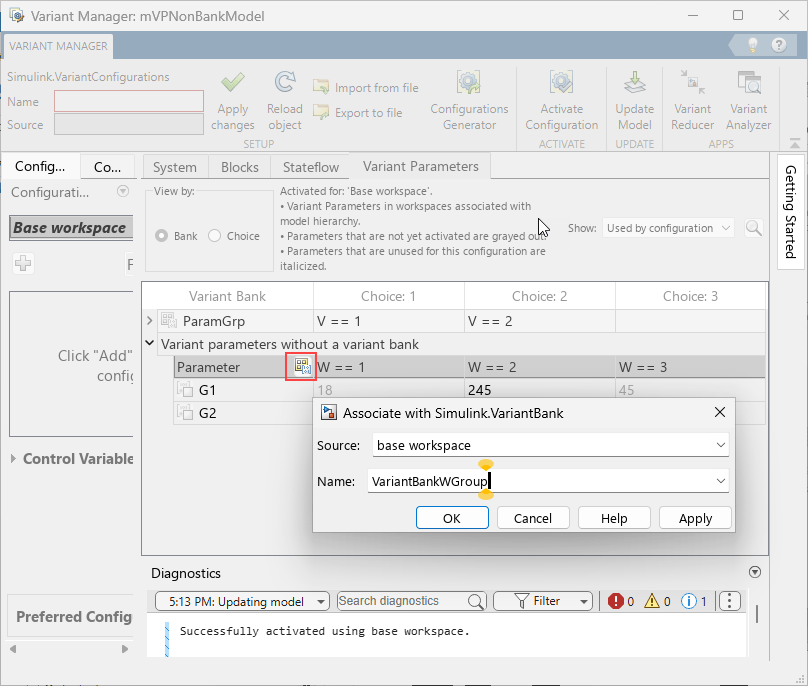Open the Name dropdown arrow in dialog
The image size is (808, 686).
[x=720, y=481]
